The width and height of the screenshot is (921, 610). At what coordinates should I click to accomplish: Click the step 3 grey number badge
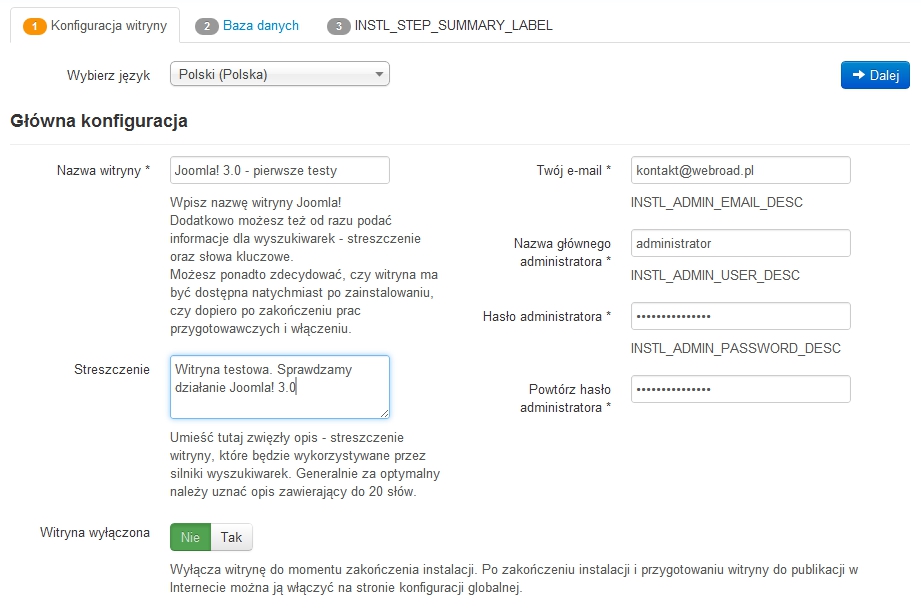click(x=339, y=26)
